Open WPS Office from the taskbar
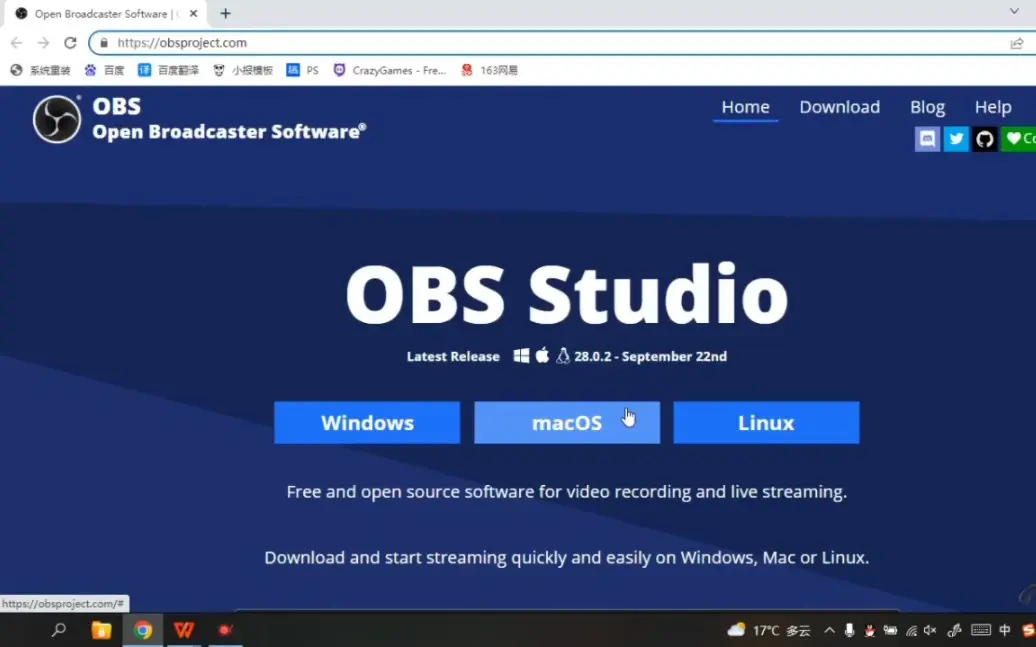 (x=184, y=630)
